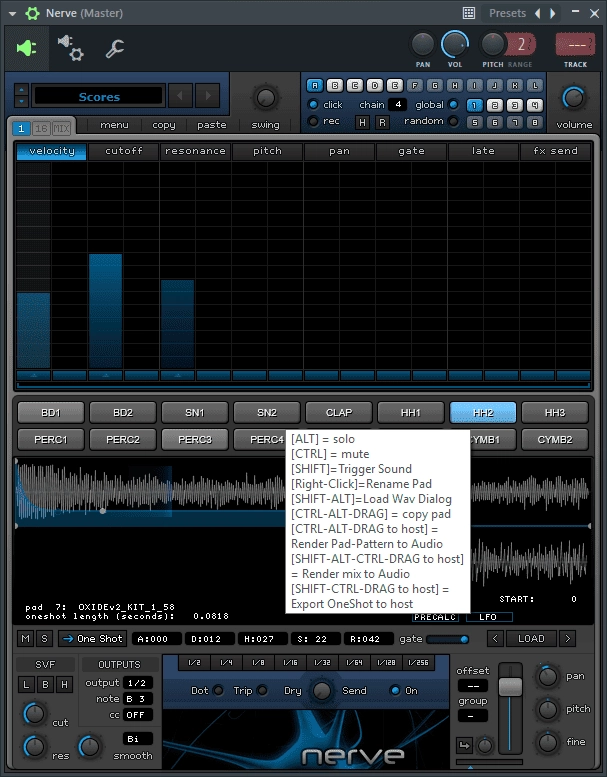Select the pitch lane tab
The height and width of the screenshot is (777, 607).
point(267,151)
